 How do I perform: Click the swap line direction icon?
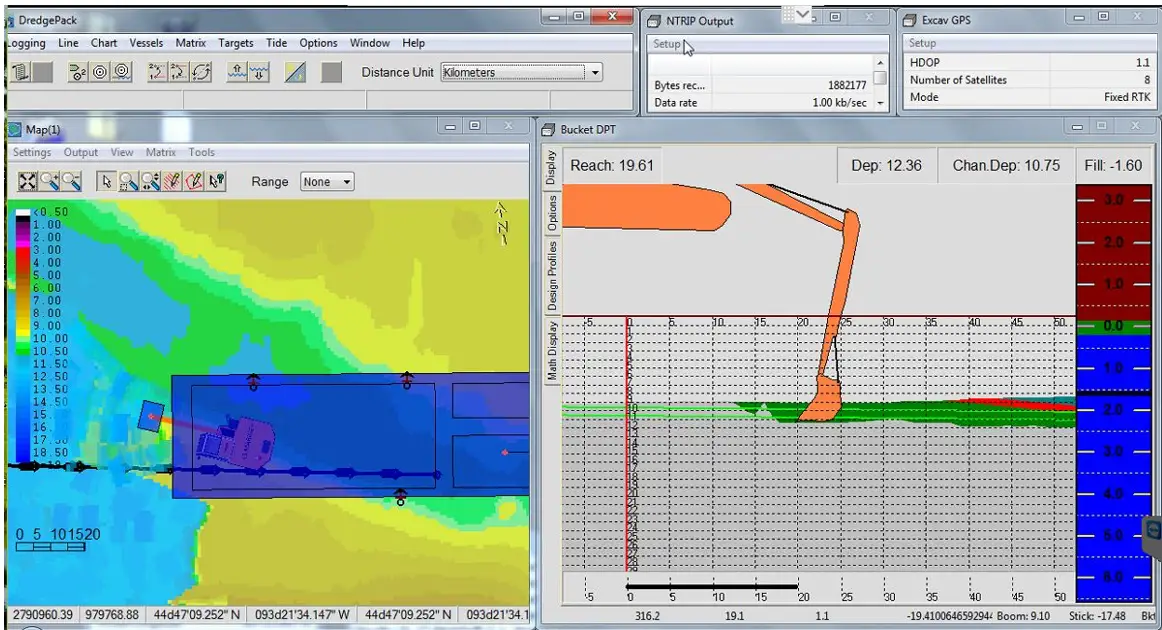click(x=201, y=72)
